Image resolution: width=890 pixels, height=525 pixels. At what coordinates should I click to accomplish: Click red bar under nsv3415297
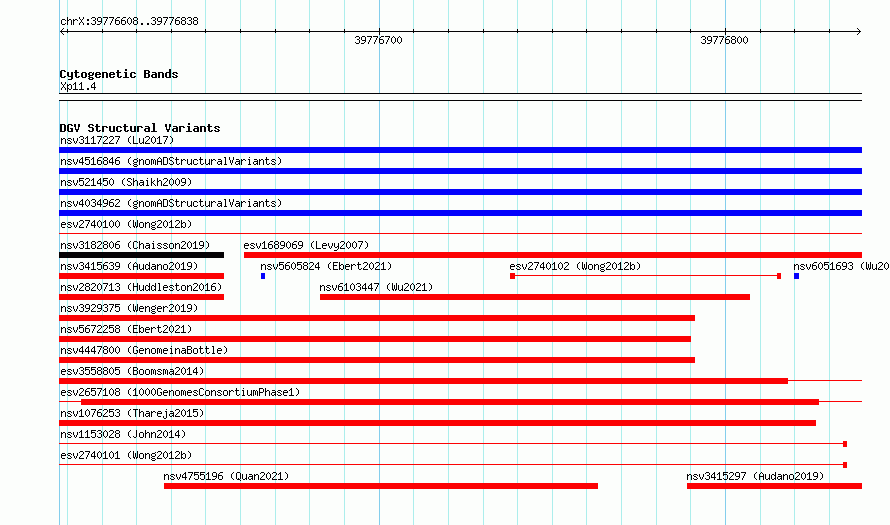(774, 486)
